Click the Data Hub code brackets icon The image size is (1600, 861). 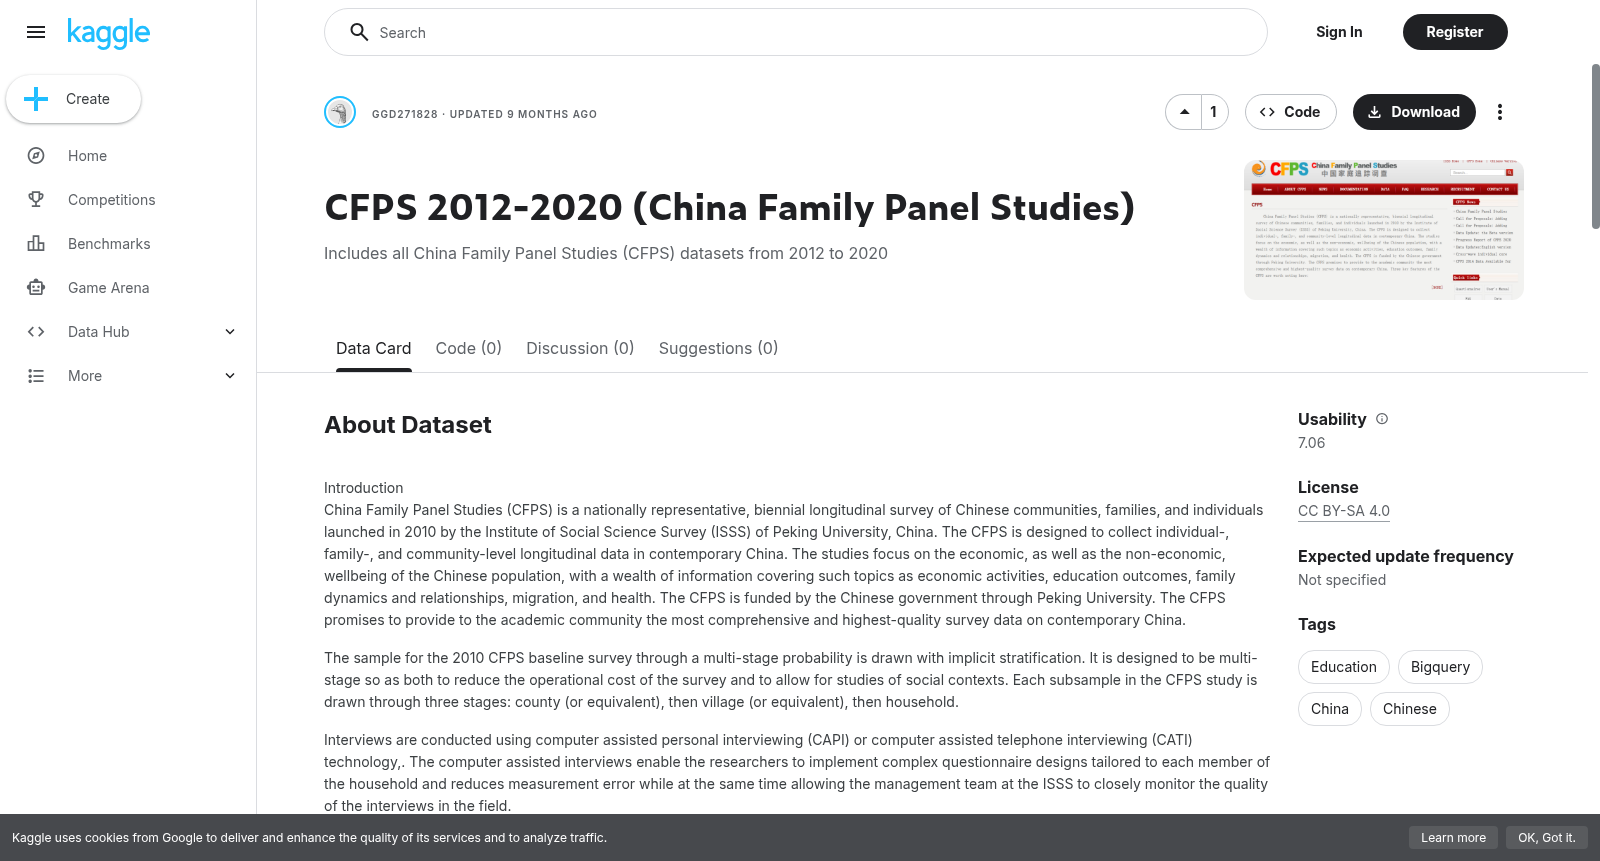click(x=36, y=332)
